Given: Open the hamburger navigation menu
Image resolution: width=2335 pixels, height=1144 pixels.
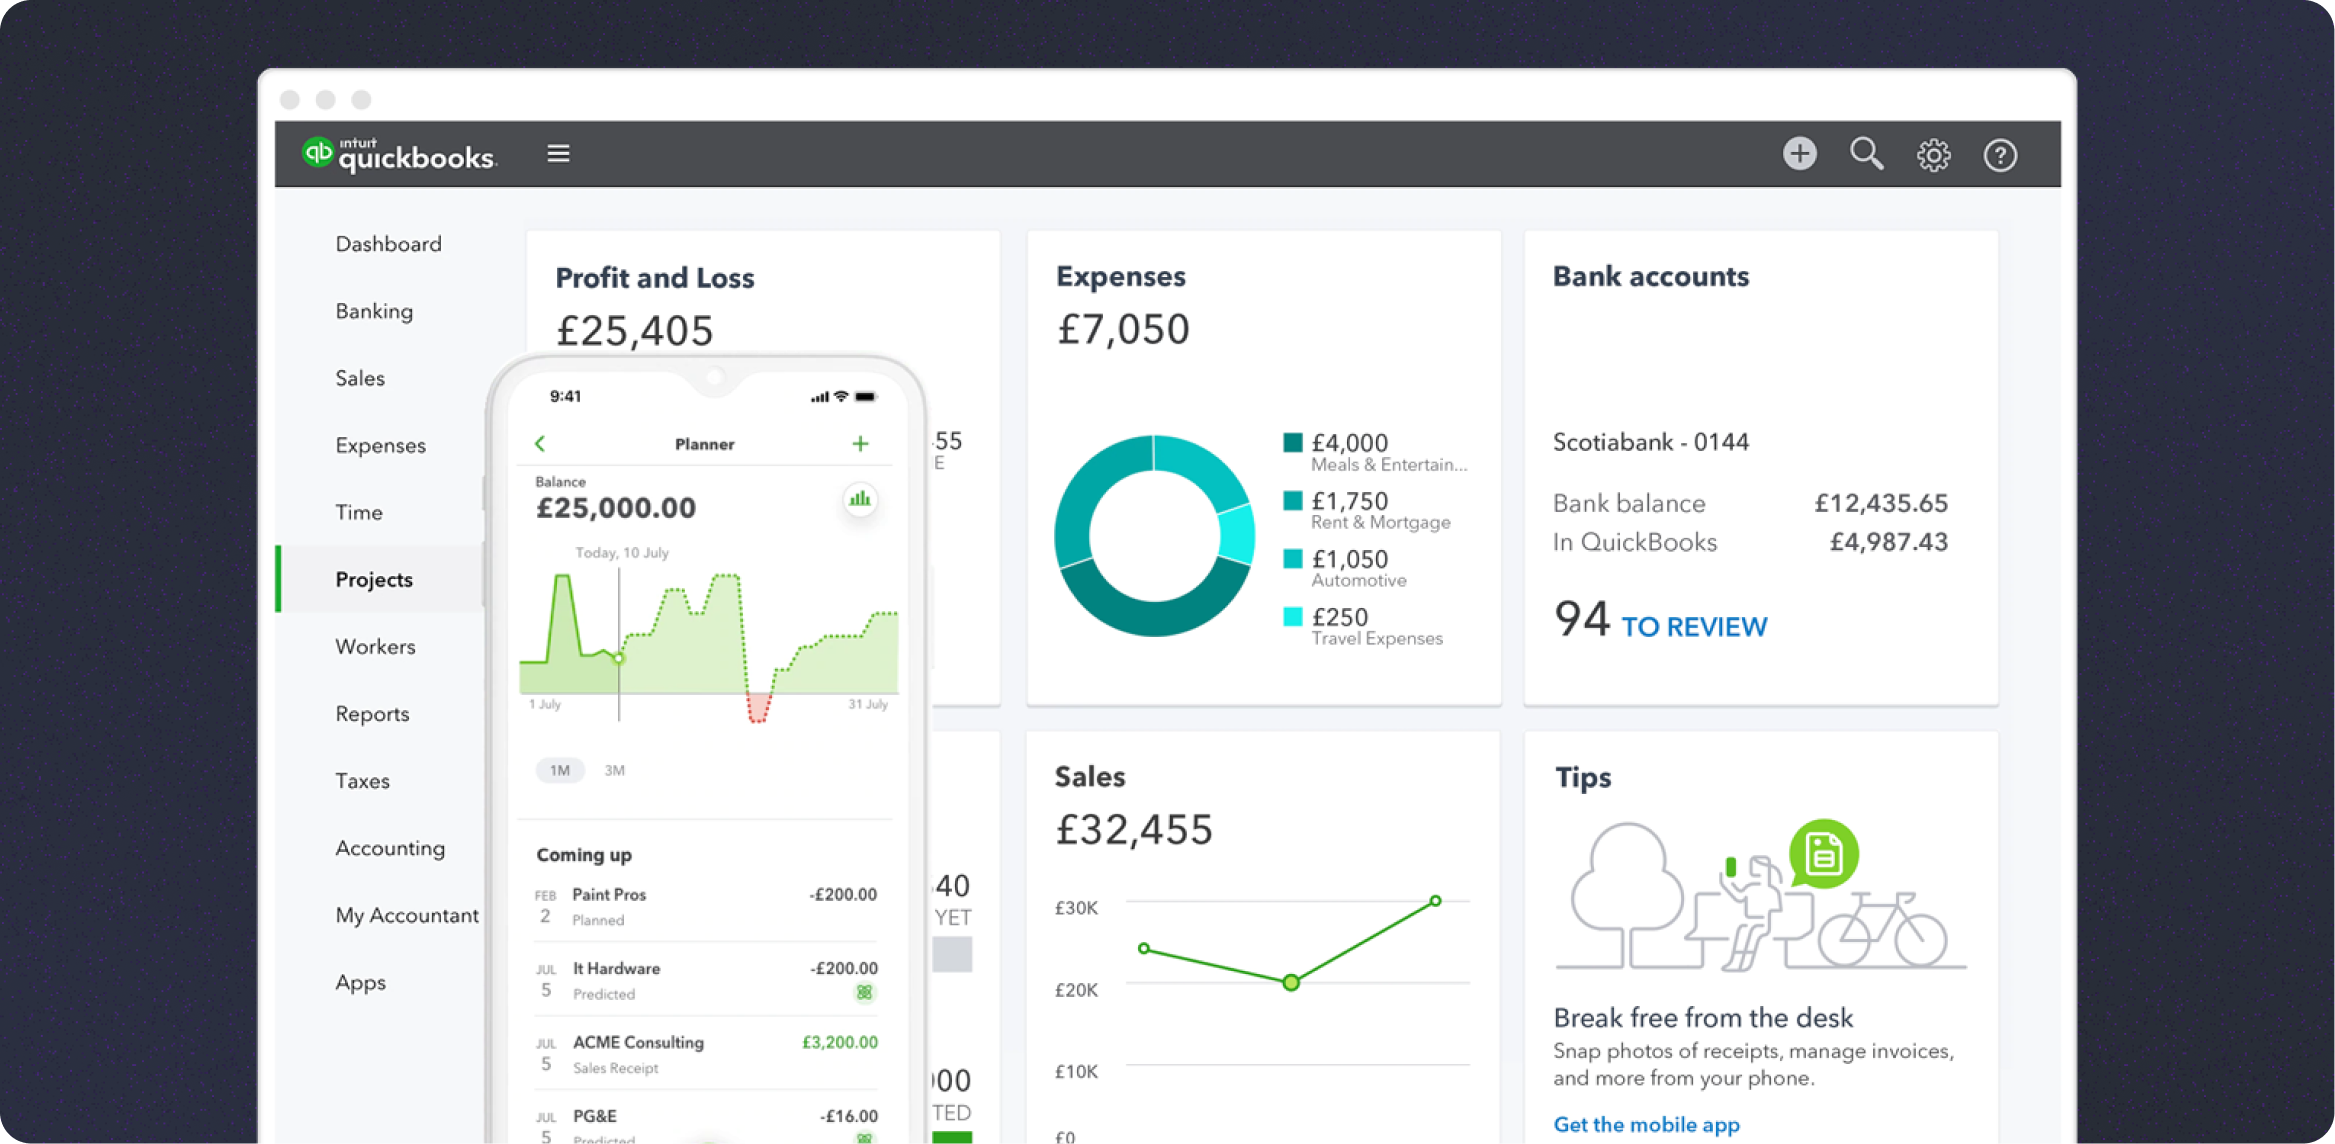Looking at the screenshot, I should click(558, 153).
